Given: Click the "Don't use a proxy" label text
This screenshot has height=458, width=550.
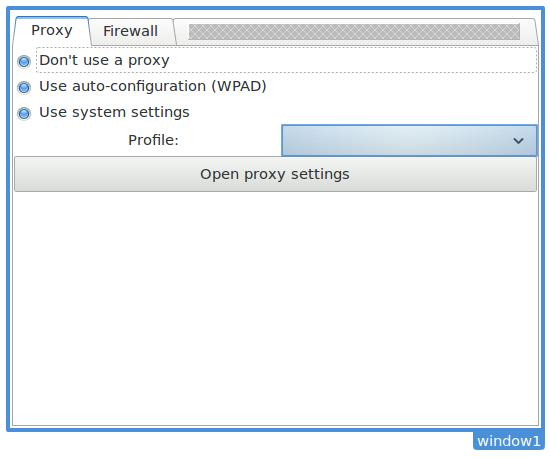Looking at the screenshot, I should pyautogui.click(x=104, y=60).
